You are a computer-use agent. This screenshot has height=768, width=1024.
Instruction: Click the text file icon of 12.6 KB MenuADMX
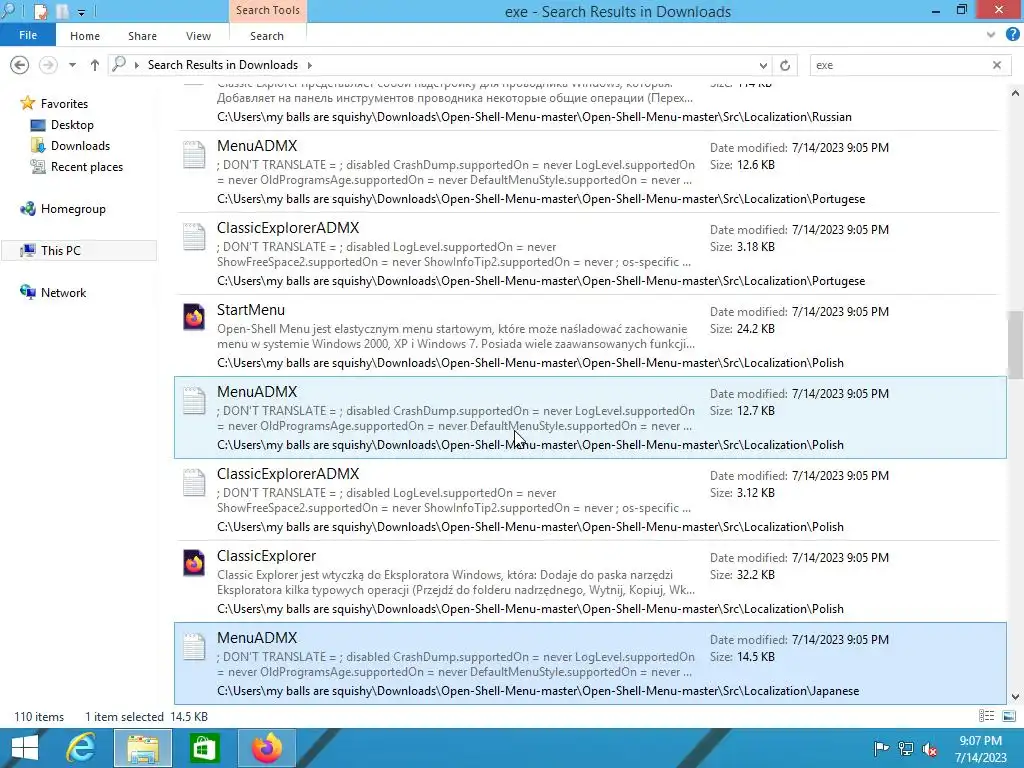pos(194,155)
